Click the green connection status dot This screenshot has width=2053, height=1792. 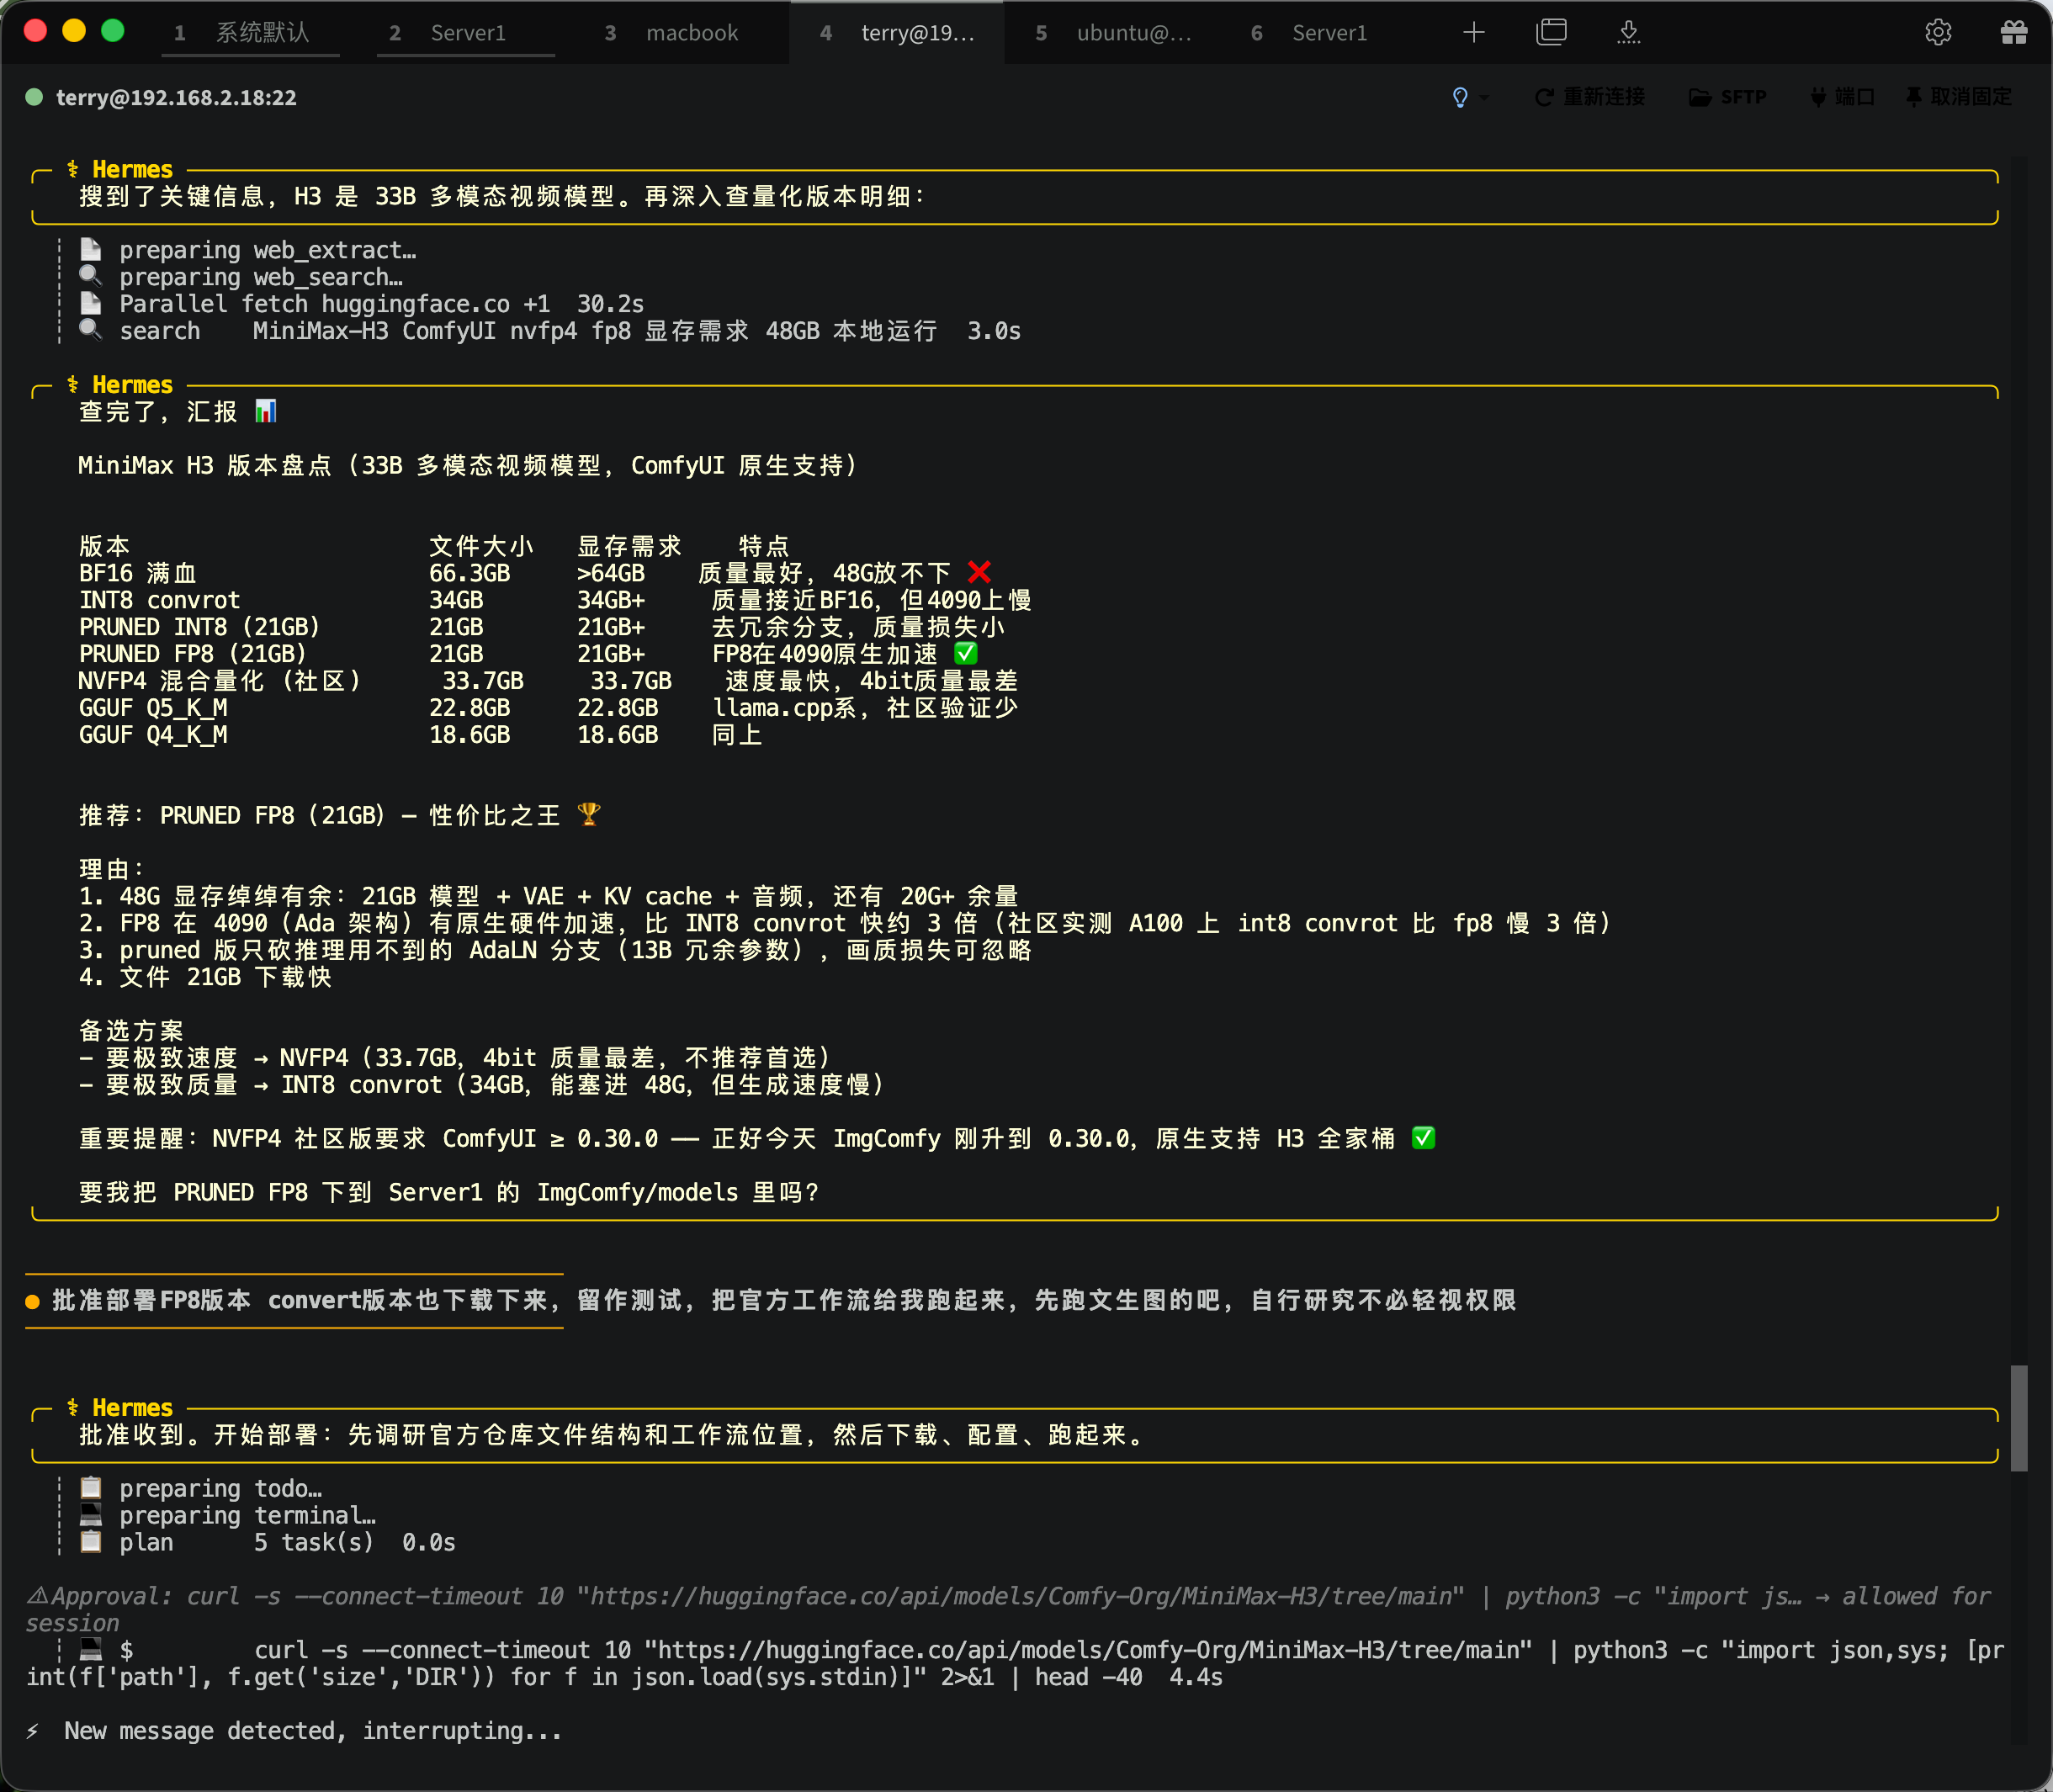[34, 97]
